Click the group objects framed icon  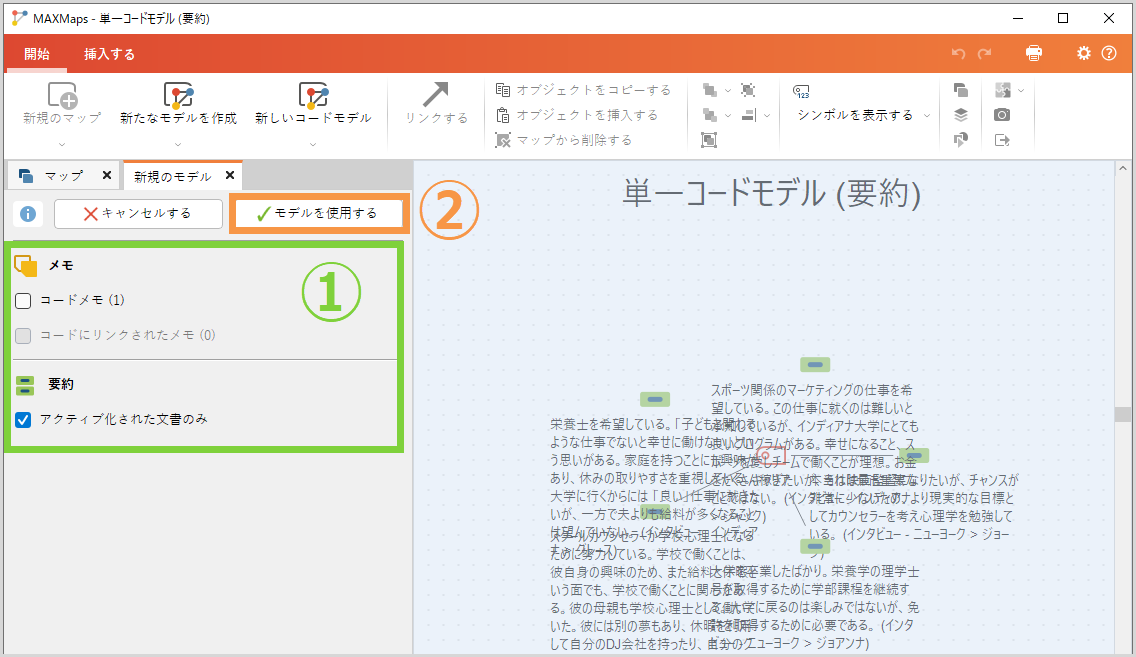709,140
